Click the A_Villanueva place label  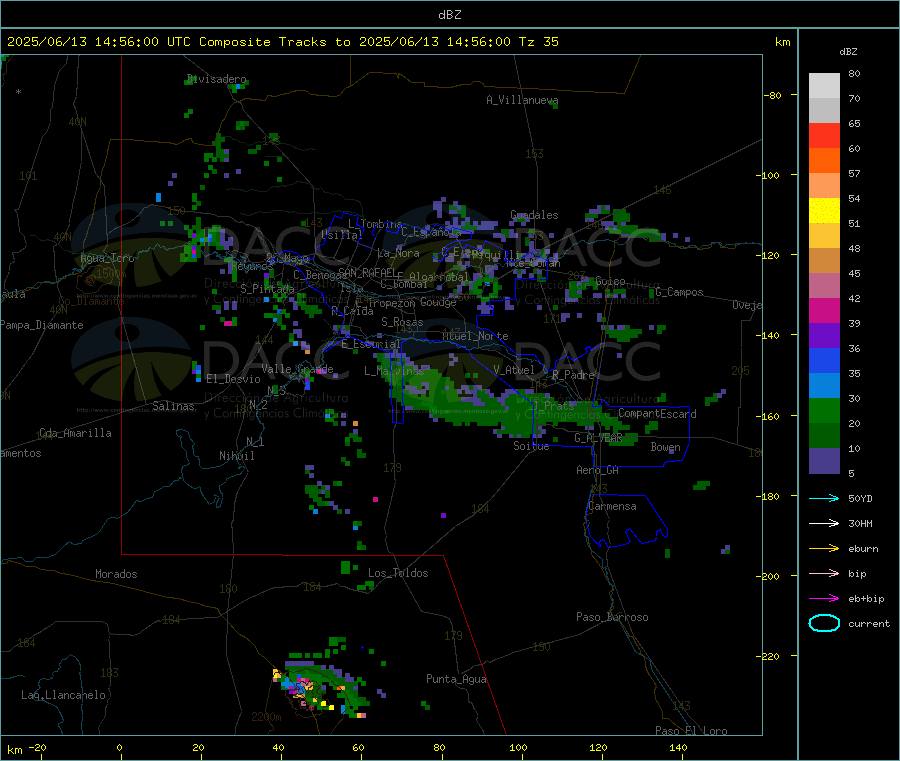pos(522,100)
